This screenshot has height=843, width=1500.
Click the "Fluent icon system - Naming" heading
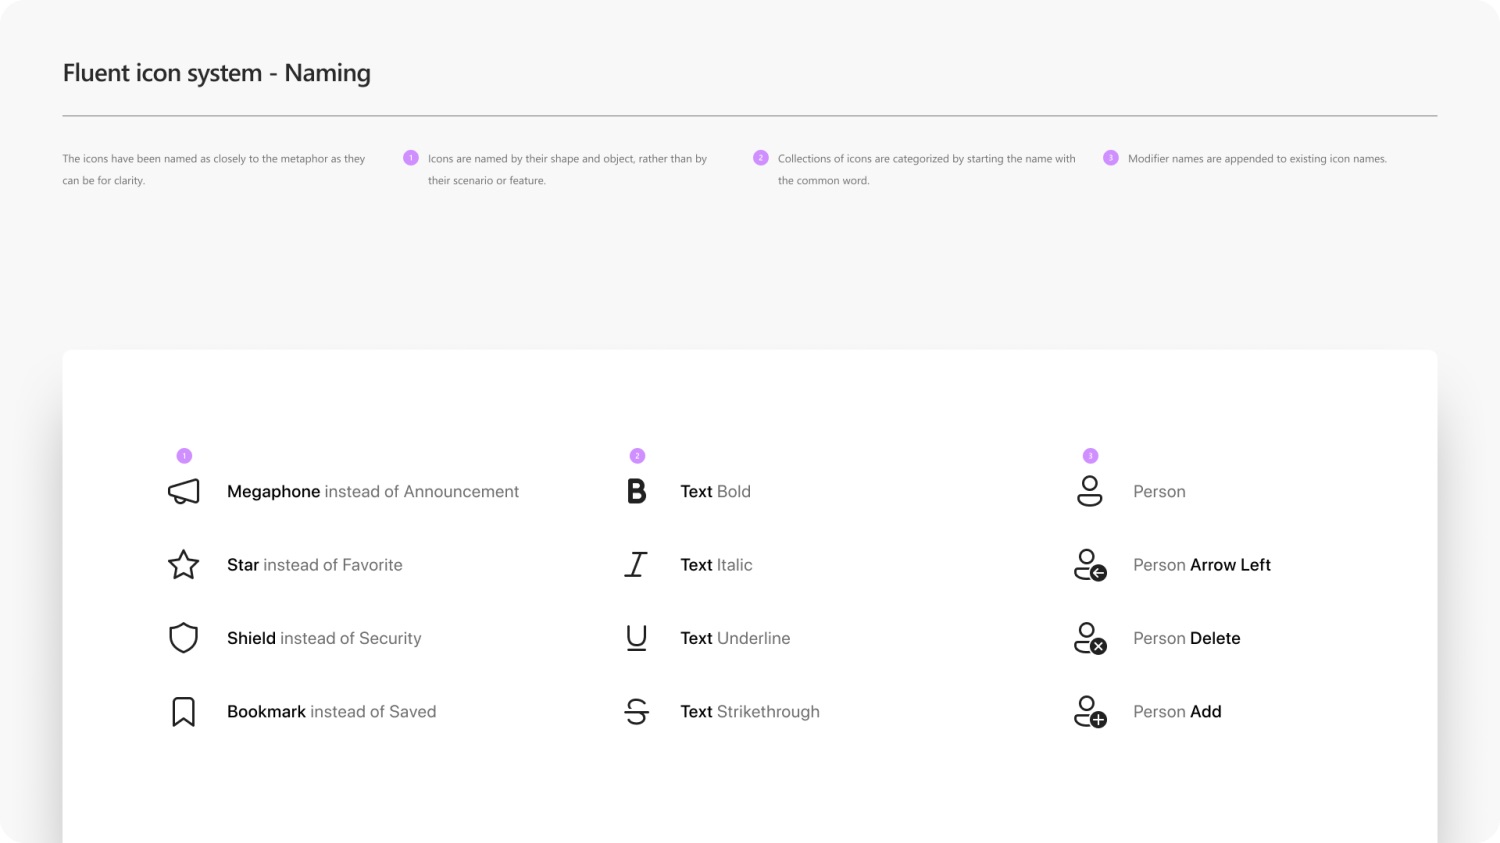tap(217, 73)
